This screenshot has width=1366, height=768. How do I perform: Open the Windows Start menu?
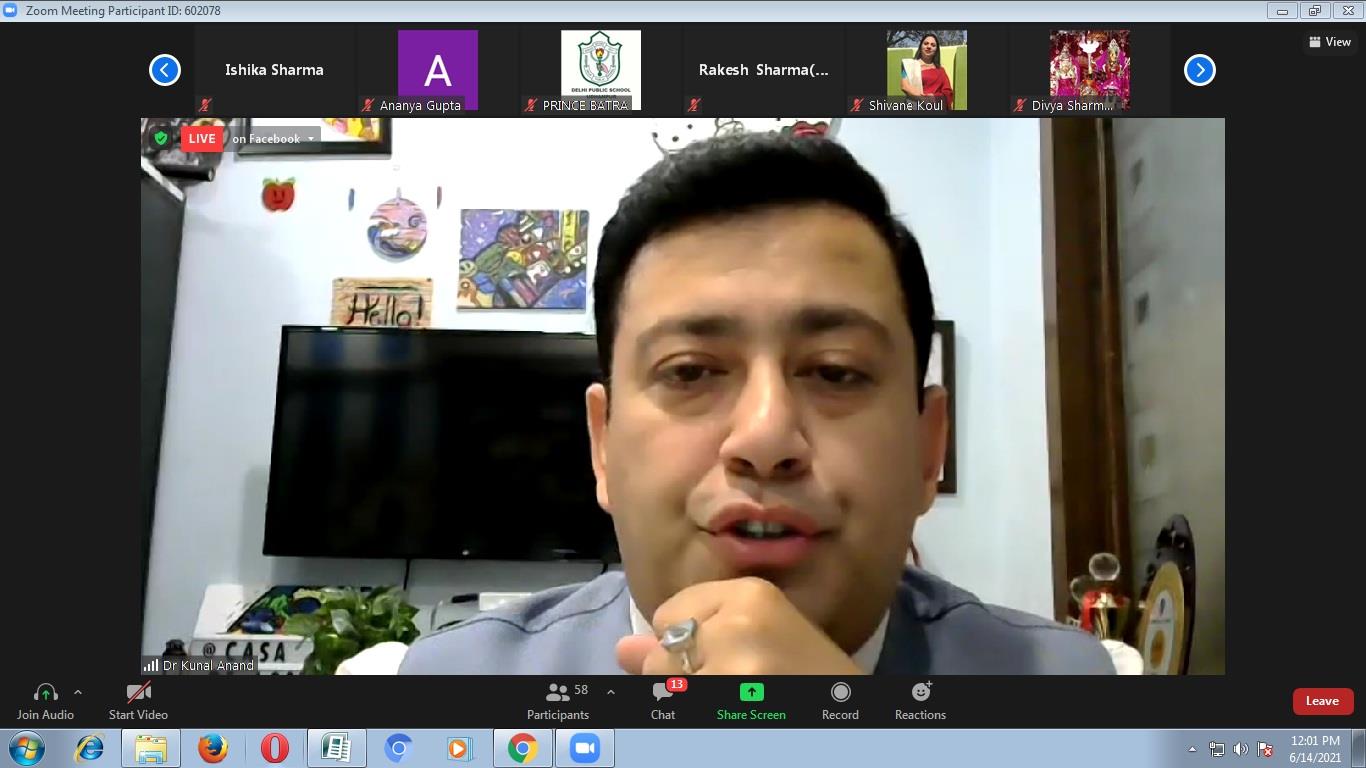[27, 748]
